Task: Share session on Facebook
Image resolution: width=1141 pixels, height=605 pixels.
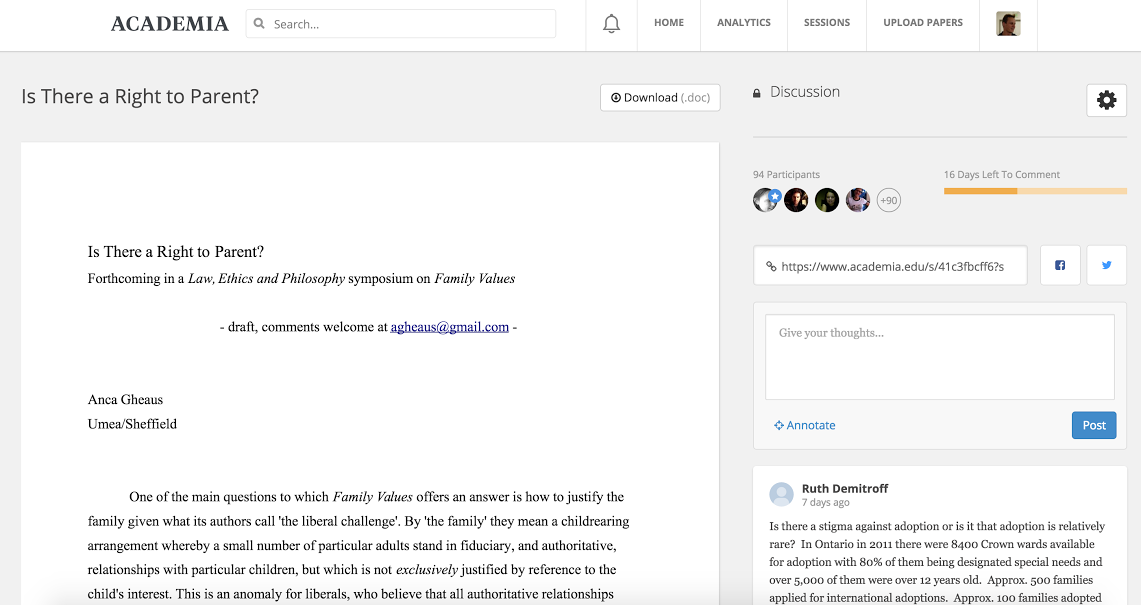Action: click(1060, 266)
